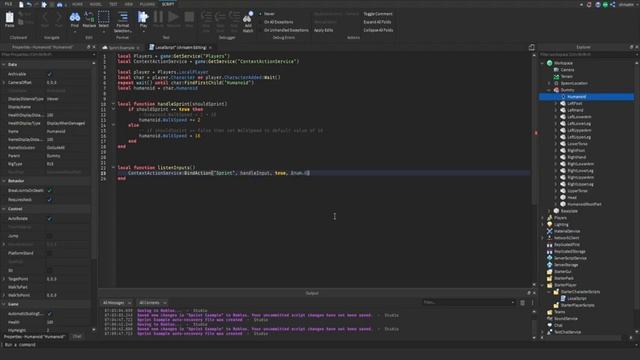This screenshot has height=360, width=640.
Task: Click the SoundService icon in Explorer
Action: pos(549,318)
